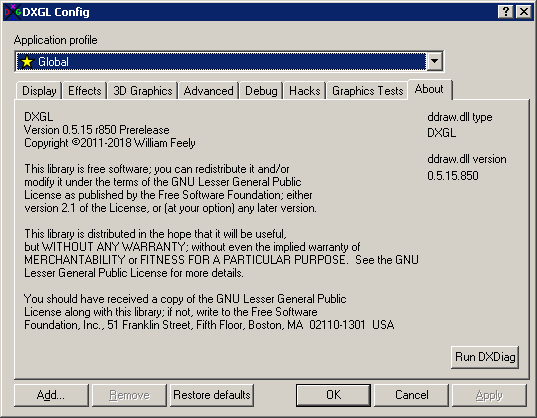Viewport: 537px width, 418px height.
Task: Open the Advanced tab
Action: click(208, 91)
